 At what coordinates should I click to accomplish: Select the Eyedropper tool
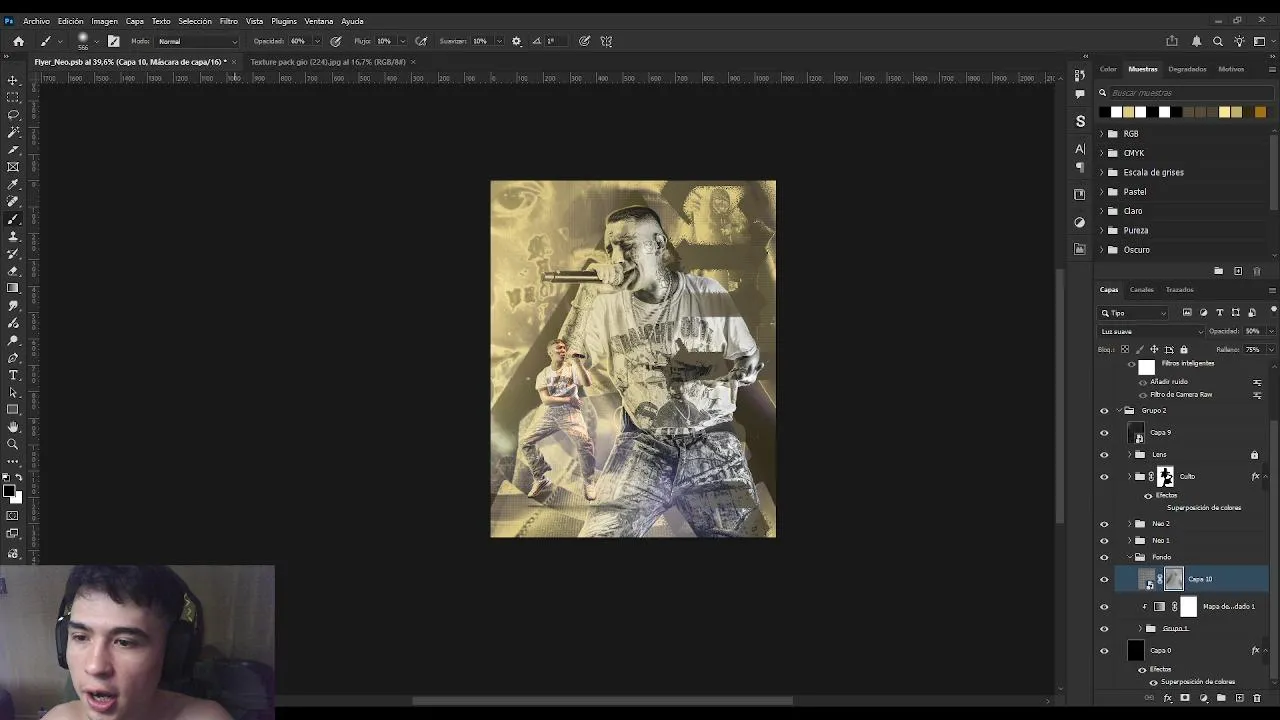[x=13, y=185]
